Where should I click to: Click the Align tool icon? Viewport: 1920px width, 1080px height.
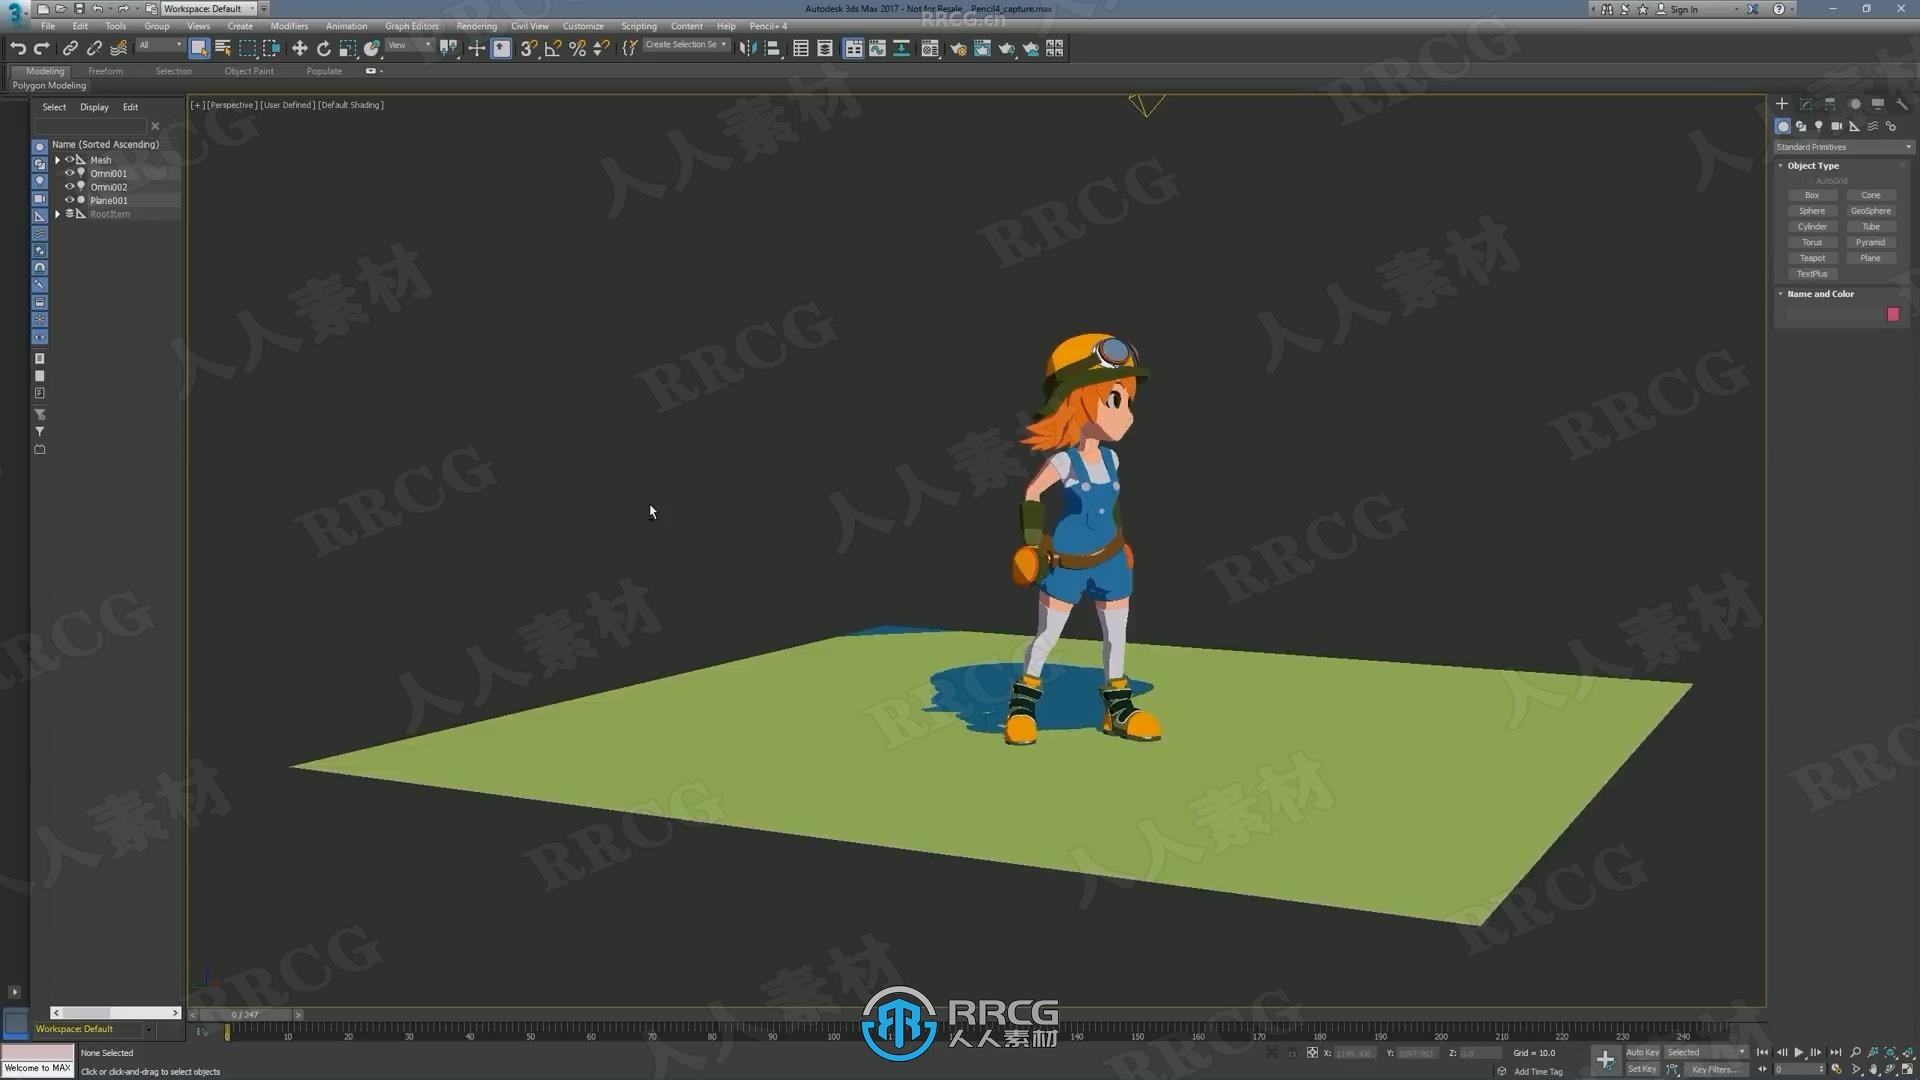(772, 48)
